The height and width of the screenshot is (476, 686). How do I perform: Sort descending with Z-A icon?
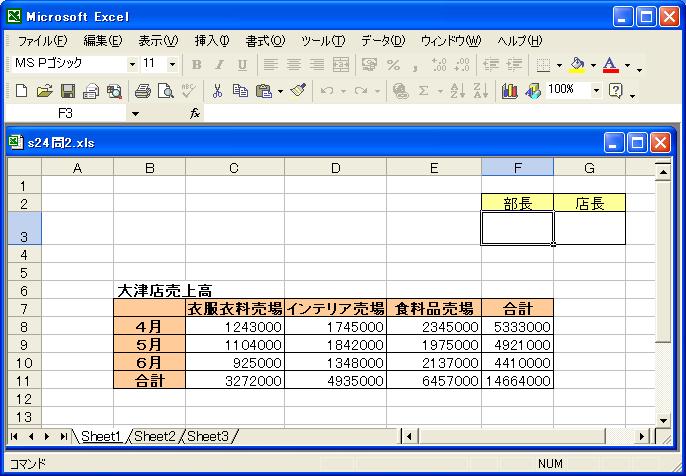click(x=480, y=91)
